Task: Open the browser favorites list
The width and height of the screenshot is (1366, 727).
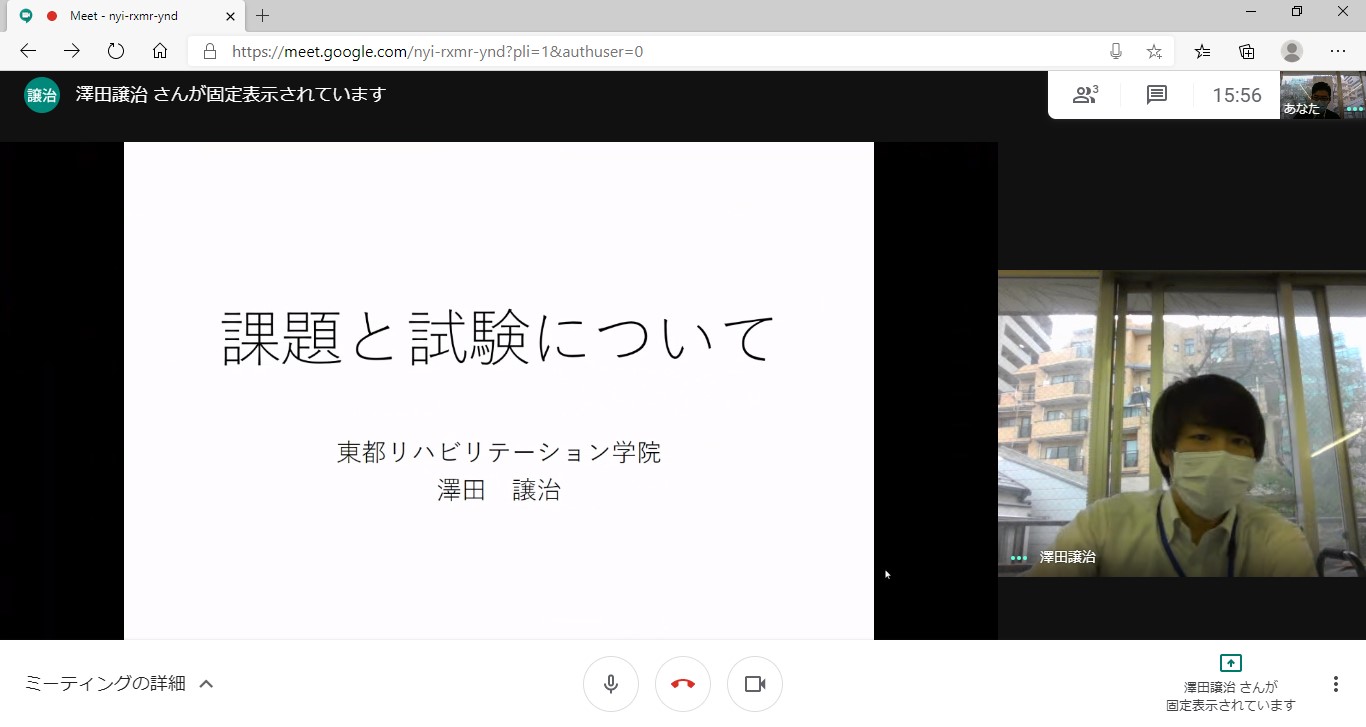Action: pyautogui.click(x=1202, y=51)
